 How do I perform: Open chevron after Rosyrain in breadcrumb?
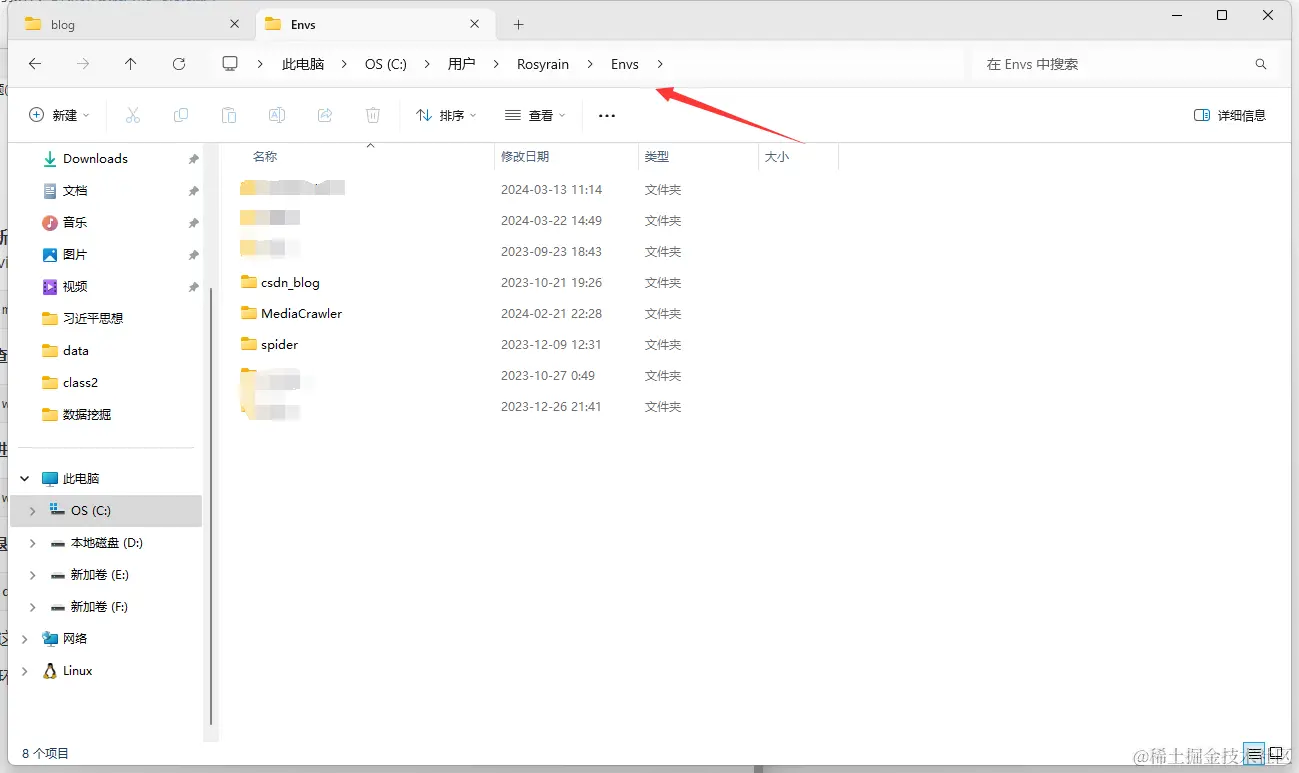coord(590,64)
